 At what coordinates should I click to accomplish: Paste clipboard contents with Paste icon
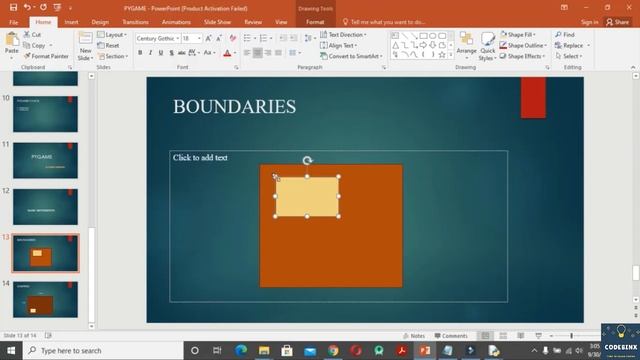(12, 39)
